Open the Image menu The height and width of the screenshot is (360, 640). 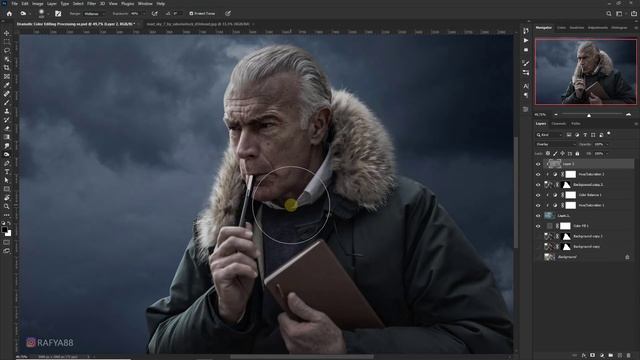tap(38, 4)
